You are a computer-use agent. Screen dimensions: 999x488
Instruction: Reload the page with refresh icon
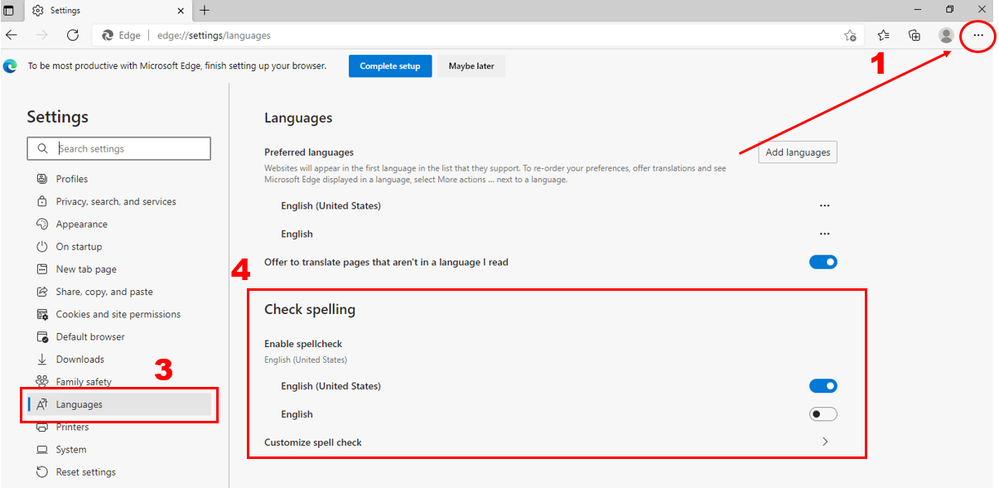73,36
